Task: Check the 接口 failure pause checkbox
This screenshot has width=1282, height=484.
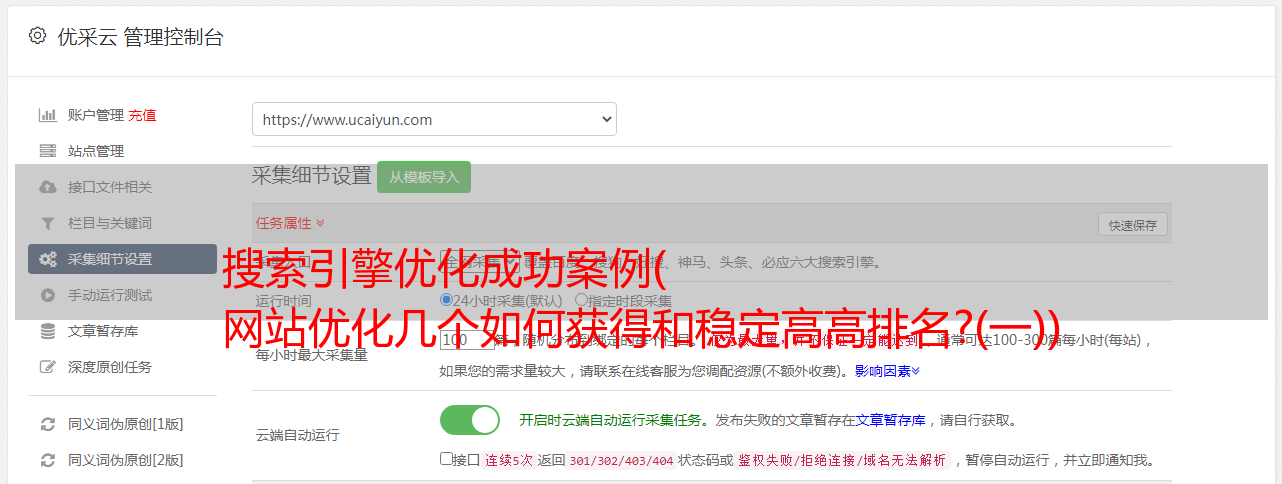Action: pos(446,459)
